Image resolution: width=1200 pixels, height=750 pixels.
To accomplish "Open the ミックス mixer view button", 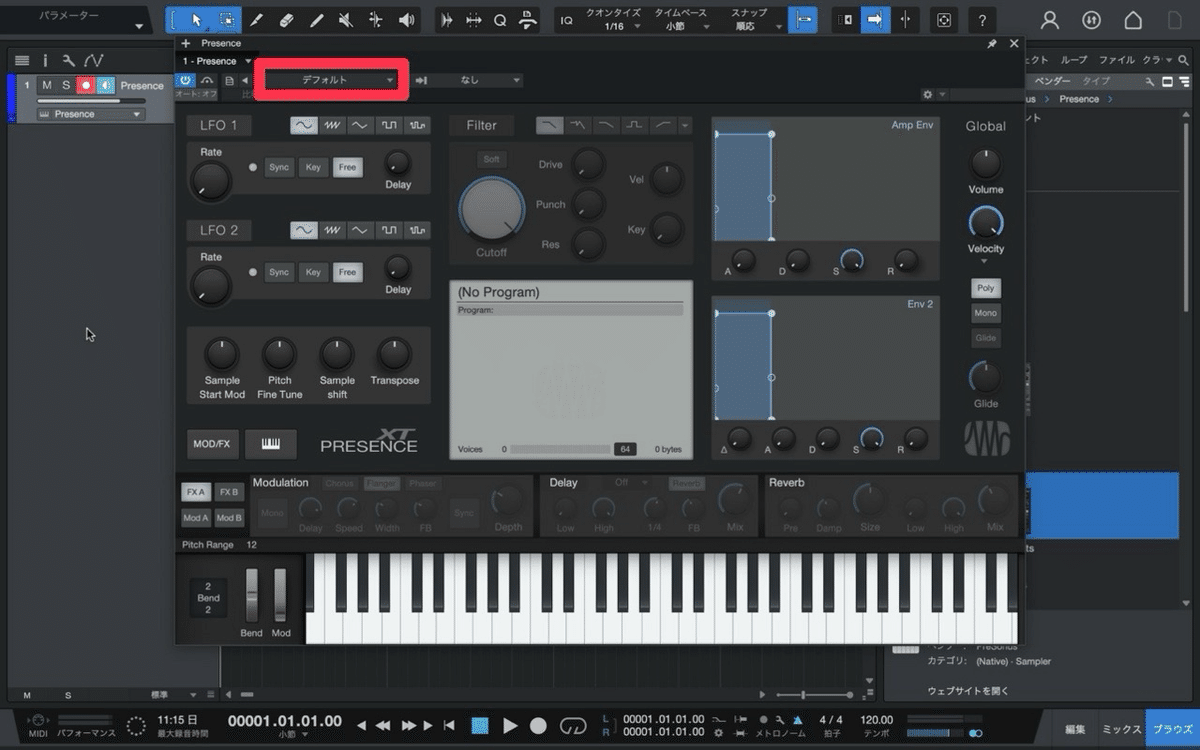I will (x=1122, y=729).
